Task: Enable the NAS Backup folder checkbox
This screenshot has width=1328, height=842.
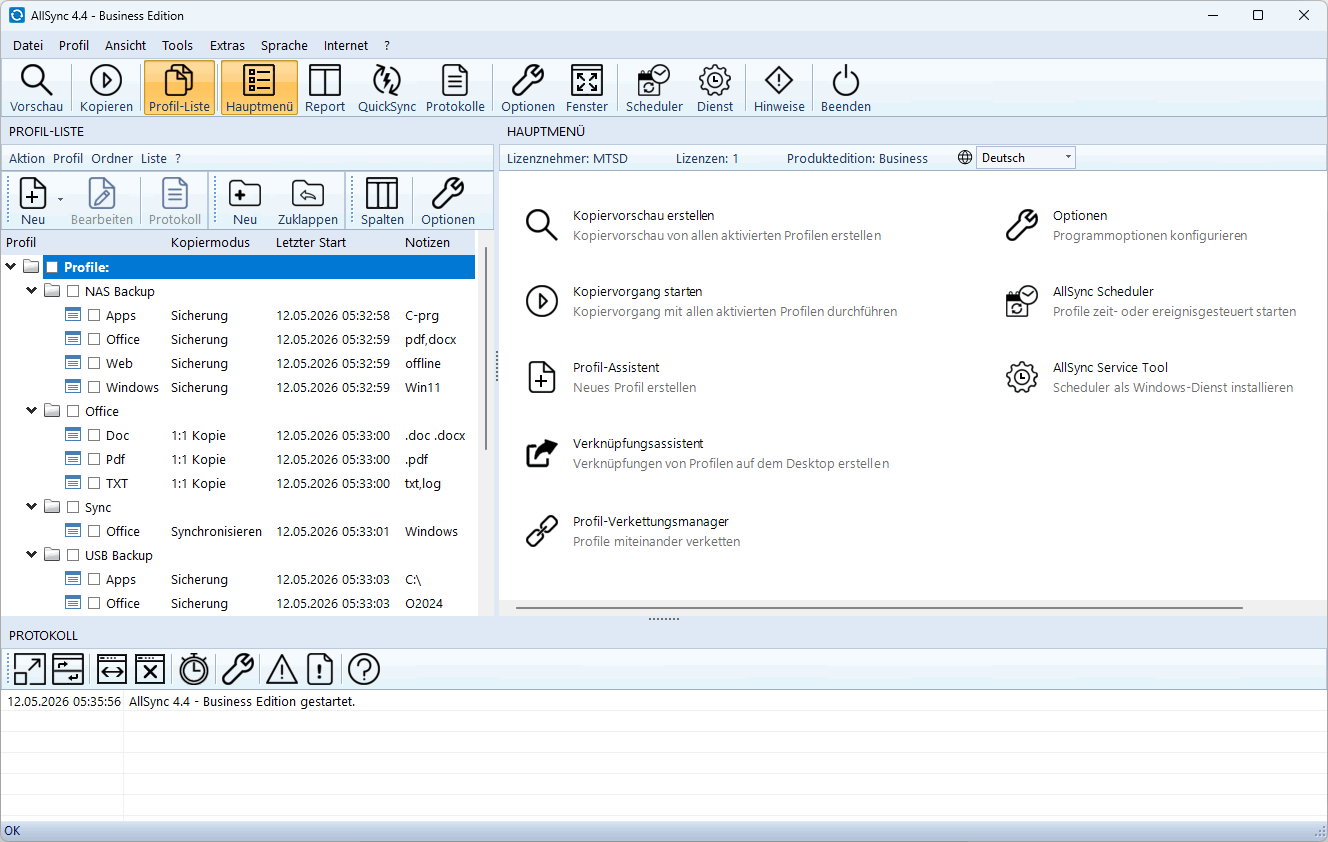Action: [73, 291]
